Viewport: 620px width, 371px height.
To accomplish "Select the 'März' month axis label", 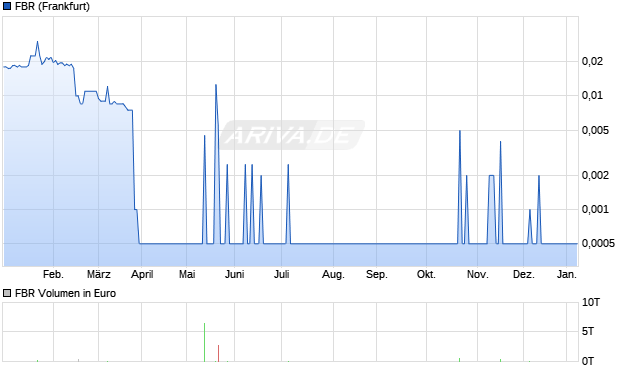I will pyautogui.click(x=98, y=274).
